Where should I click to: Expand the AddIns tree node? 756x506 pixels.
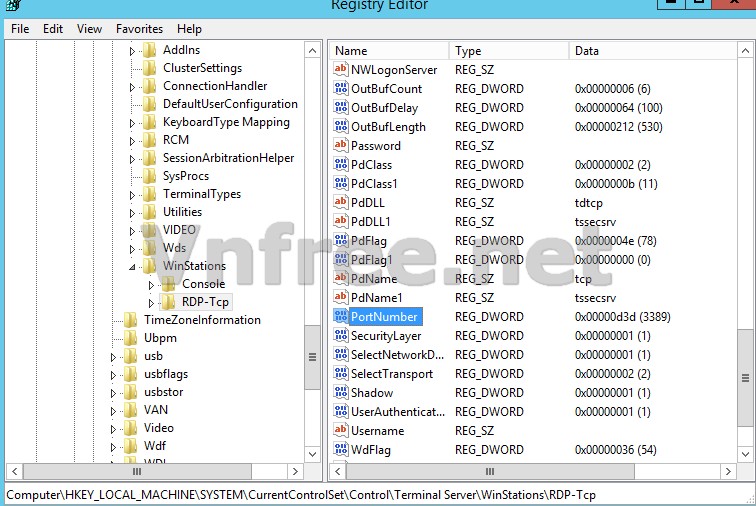pos(132,51)
